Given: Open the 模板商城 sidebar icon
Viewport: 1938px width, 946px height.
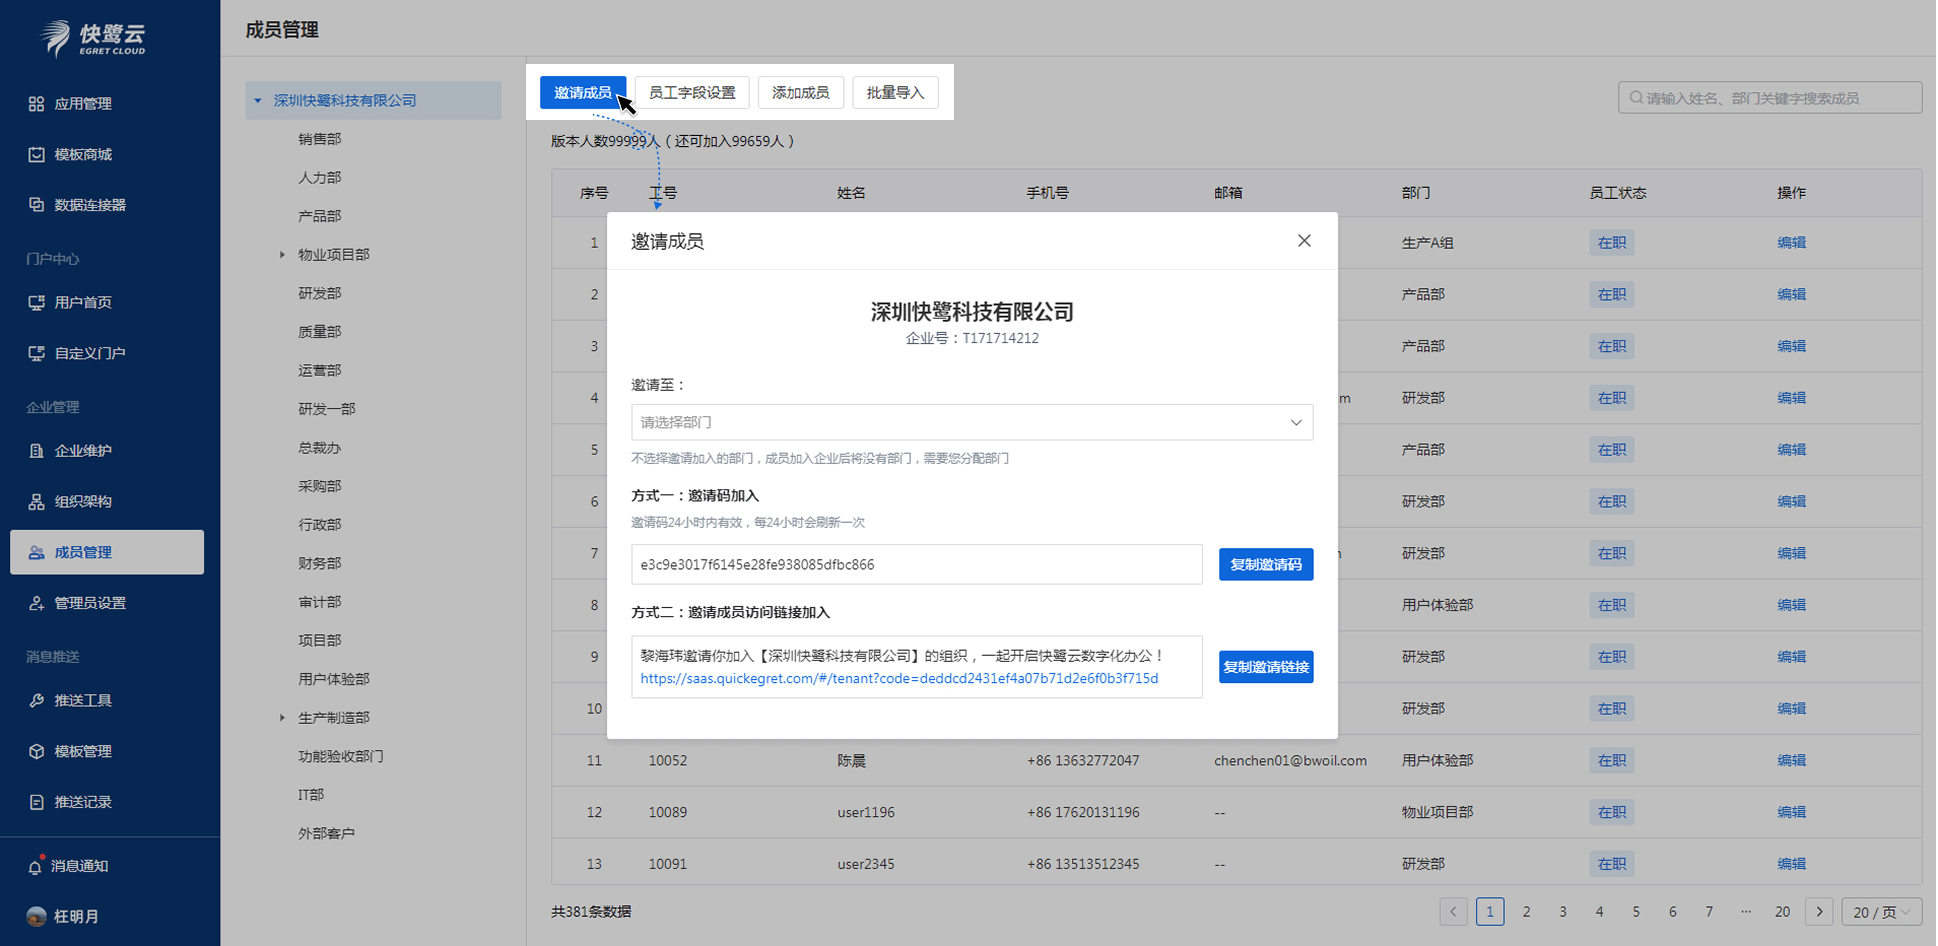Looking at the screenshot, I should tap(35, 154).
